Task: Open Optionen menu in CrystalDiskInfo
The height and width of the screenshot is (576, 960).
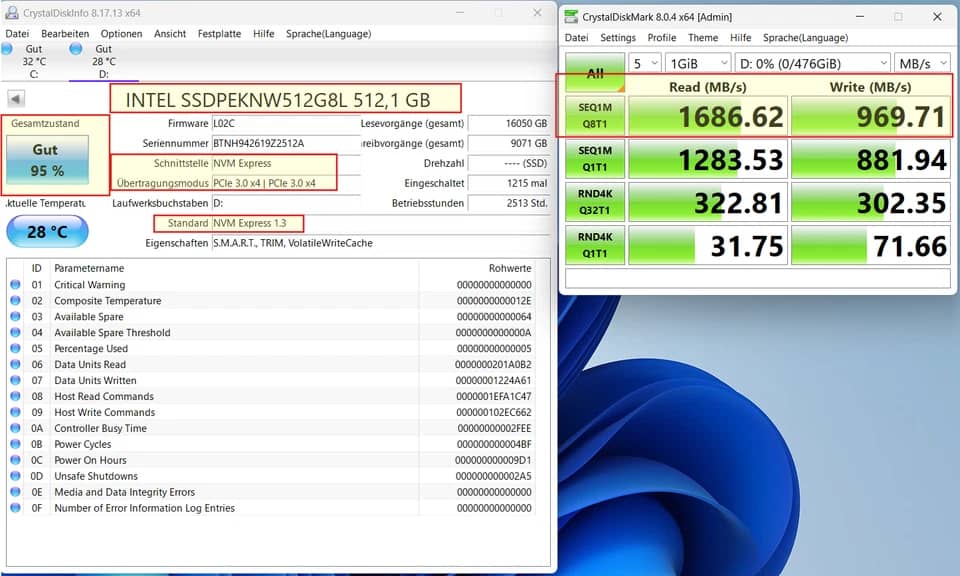Action: [121, 34]
